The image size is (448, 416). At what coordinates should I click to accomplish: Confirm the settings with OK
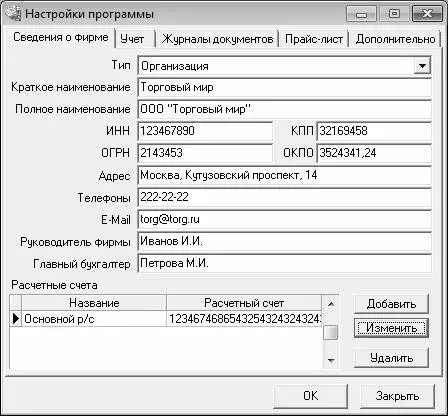tap(310, 396)
